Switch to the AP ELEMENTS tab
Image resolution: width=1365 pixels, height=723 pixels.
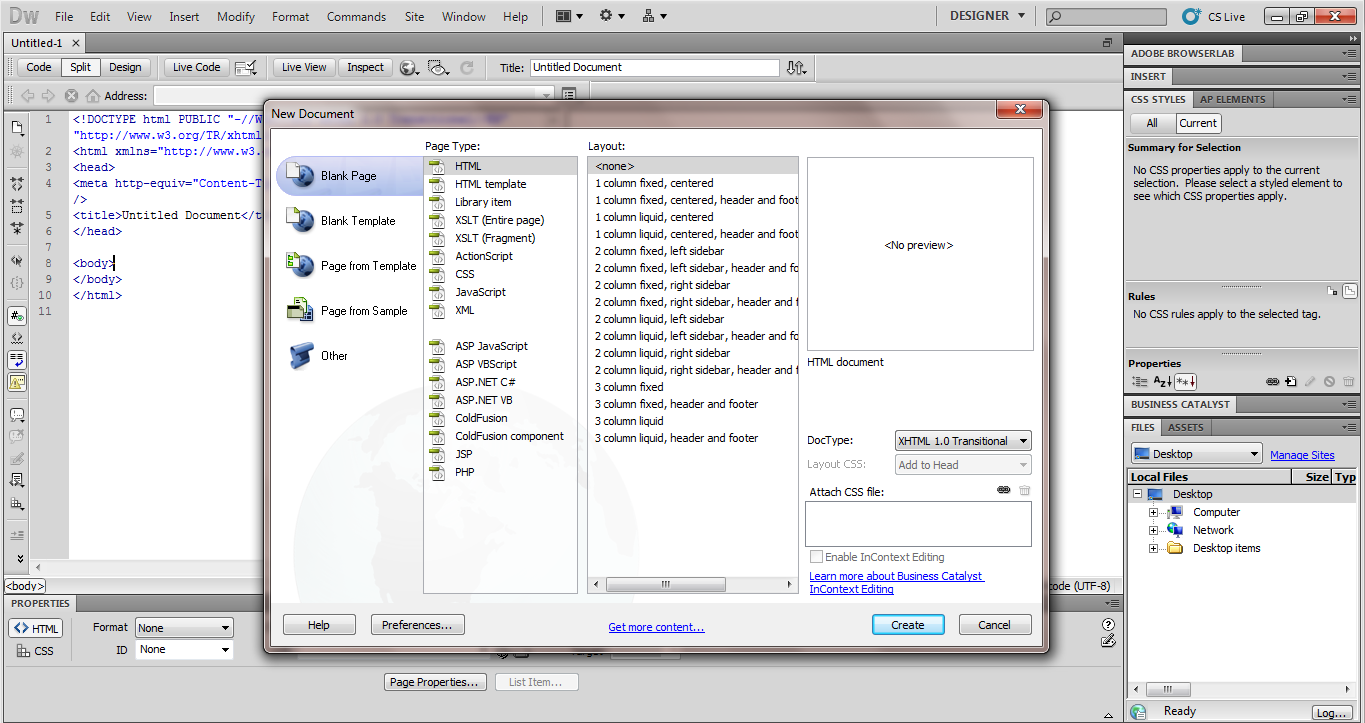(x=1233, y=99)
